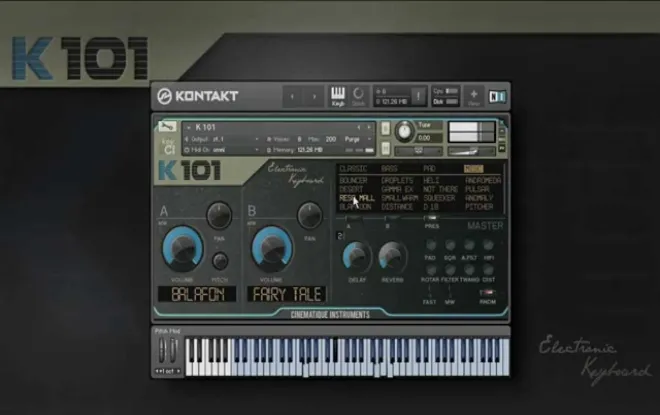Select the highlighted fourth preset category tab
This screenshot has width=660, height=415.
tap(474, 169)
